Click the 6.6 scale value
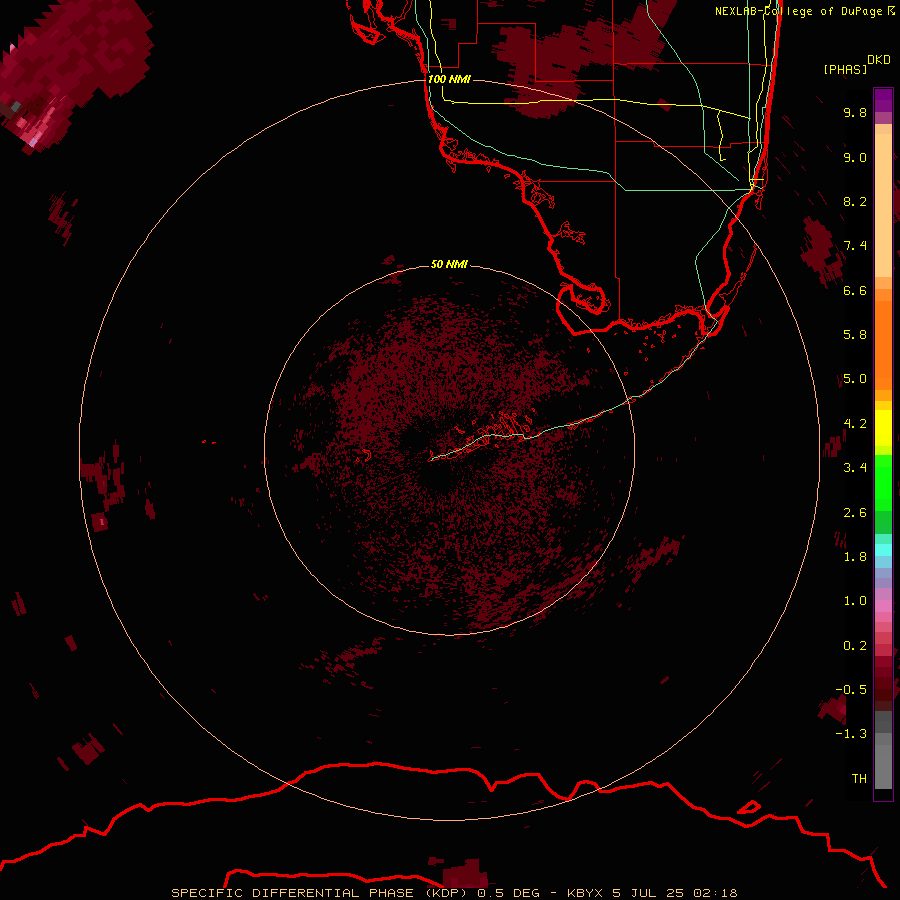Image resolution: width=900 pixels, height=900 pixels. (x=855, y=290)
